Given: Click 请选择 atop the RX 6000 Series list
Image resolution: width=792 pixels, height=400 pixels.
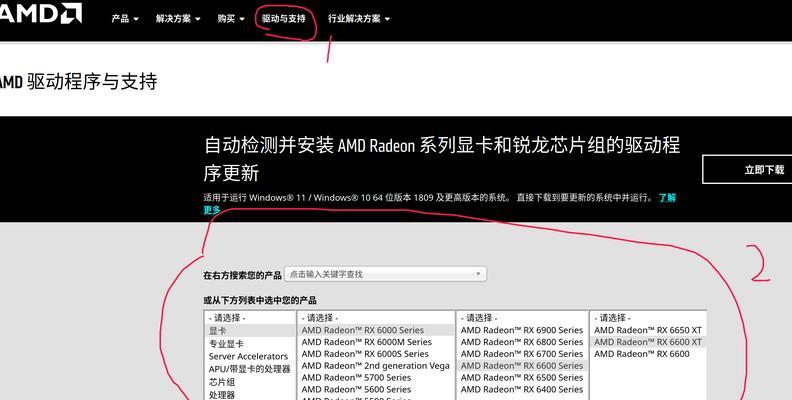Looking at the screenshot, I should pyautogui.click(x=376, y=318).
